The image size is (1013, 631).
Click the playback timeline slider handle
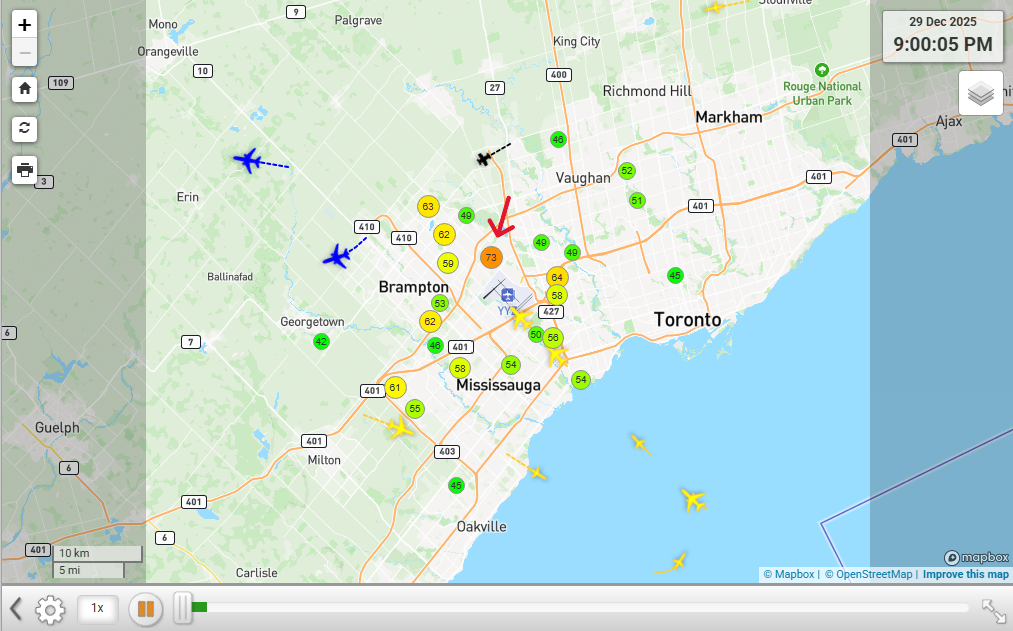182,607
